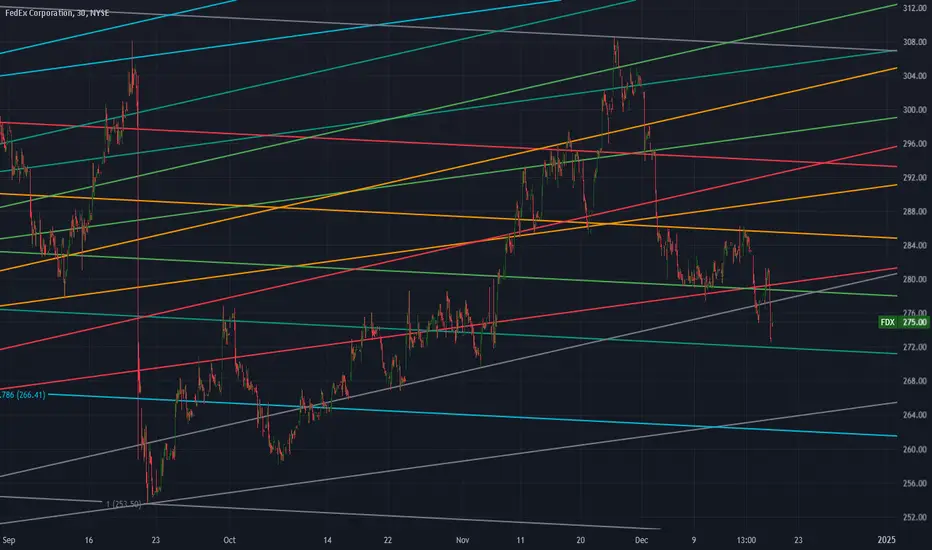The image size is (932, 550).
Task: Click the 13:00 time label on axis
Action: point(747,540)
